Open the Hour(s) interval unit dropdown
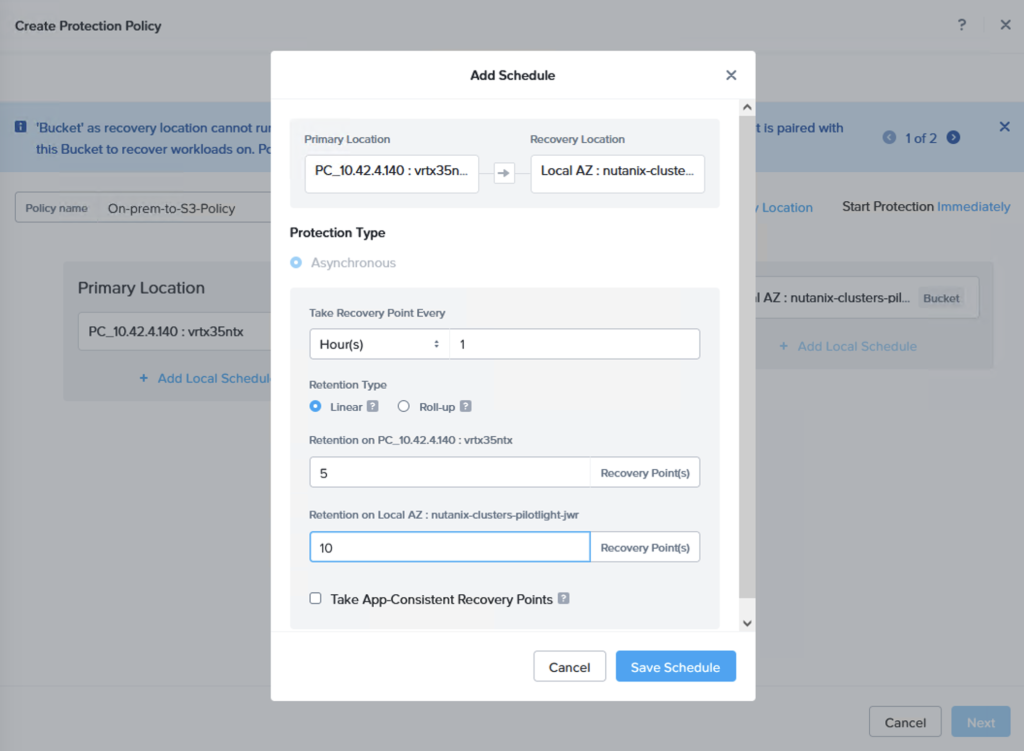Image resolution: width=1024 pixels, height=751 pixels. [x=379, y=344]
